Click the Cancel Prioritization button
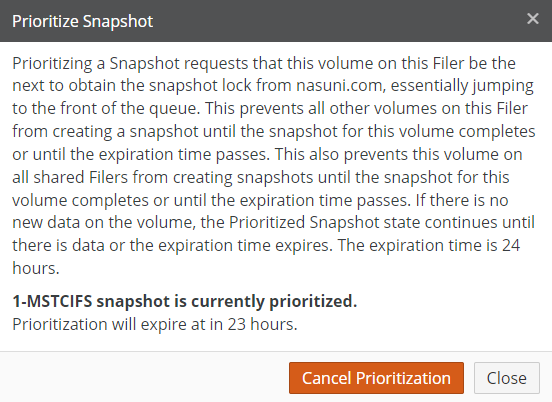Viewport: 552px width, 402px height. pos(376,378)
